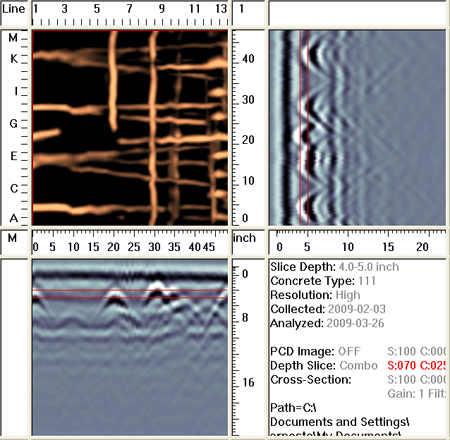Click the red slice band in the vertical cross-section
The width and height of the screenshot is (450, 440).
[x=304, y=128]
